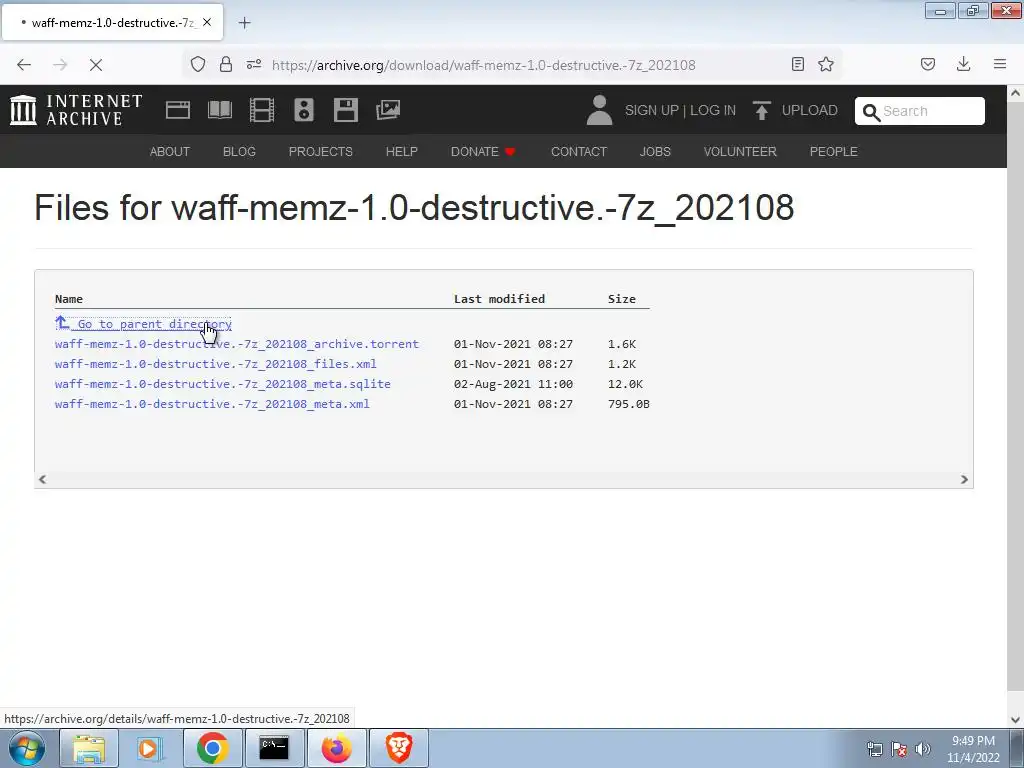
Task: Click LOG IN link
Action: [x=712, y=110]
